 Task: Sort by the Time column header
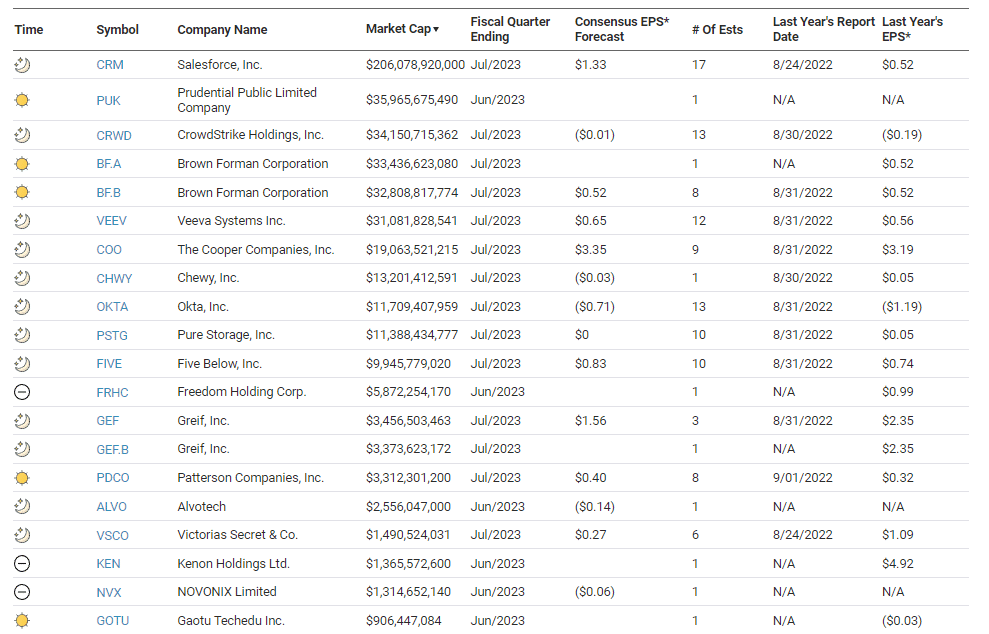tap(29, 30)
